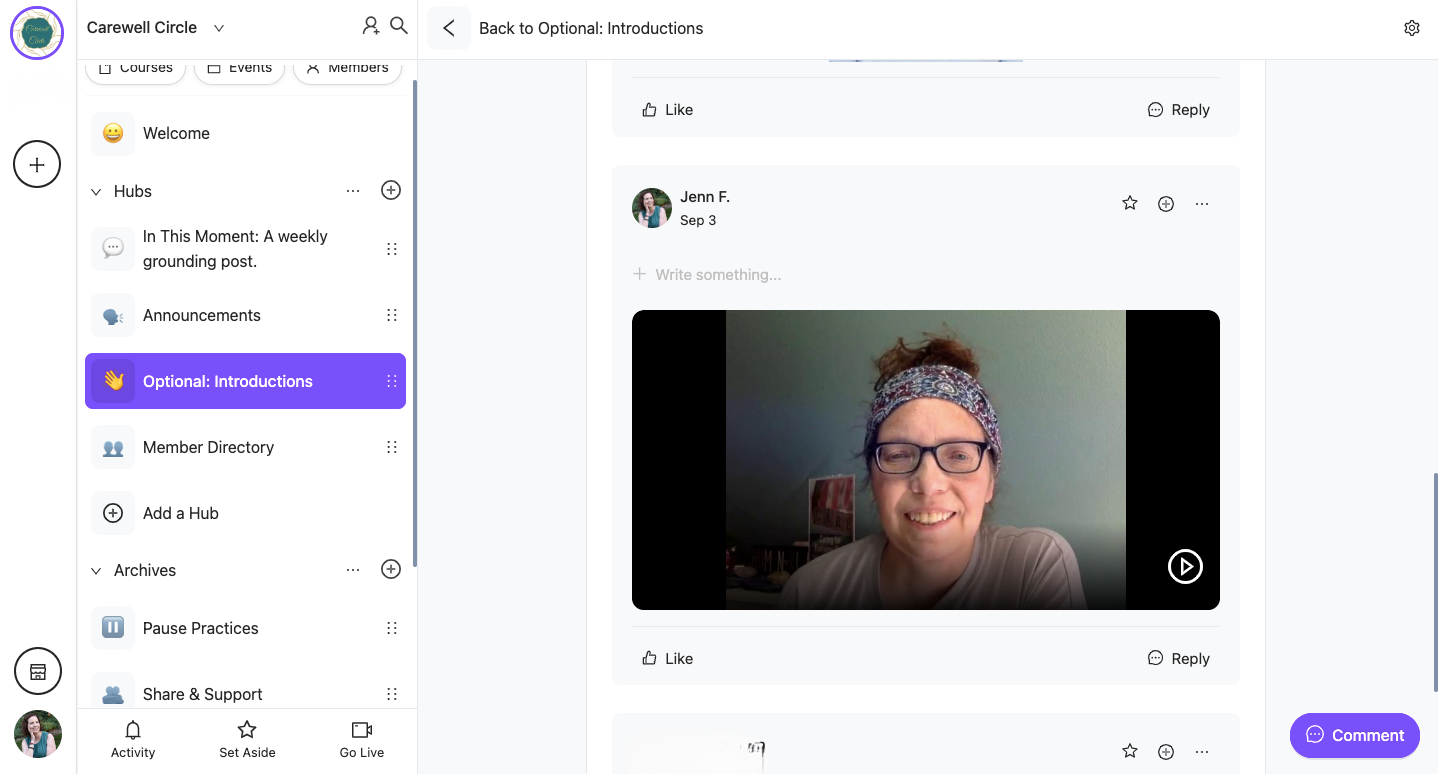Open the Activity bell icon
Screen dimensions: 1438x774
click(133, 738)
